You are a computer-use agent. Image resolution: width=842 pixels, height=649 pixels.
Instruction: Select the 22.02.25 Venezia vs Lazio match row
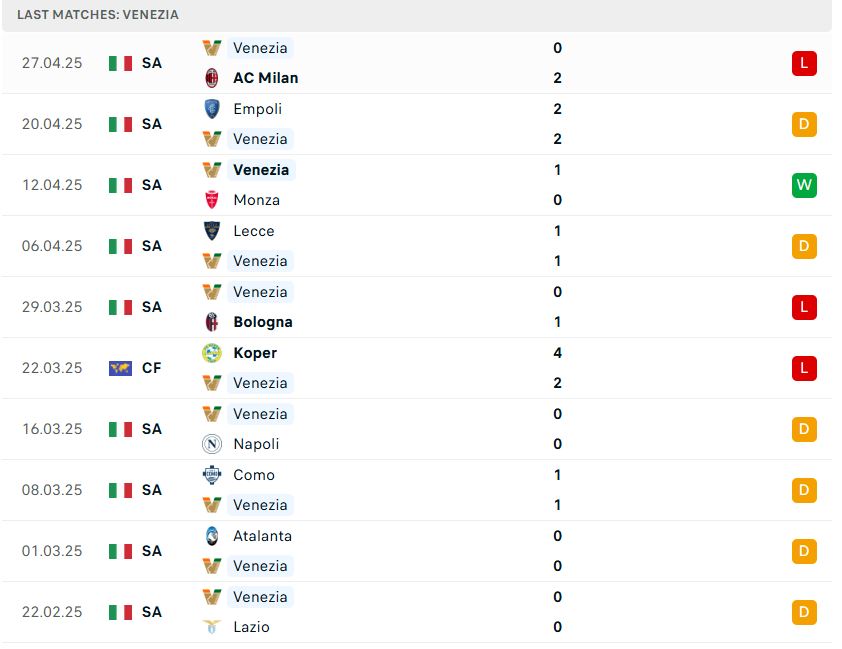coord(417,612)
